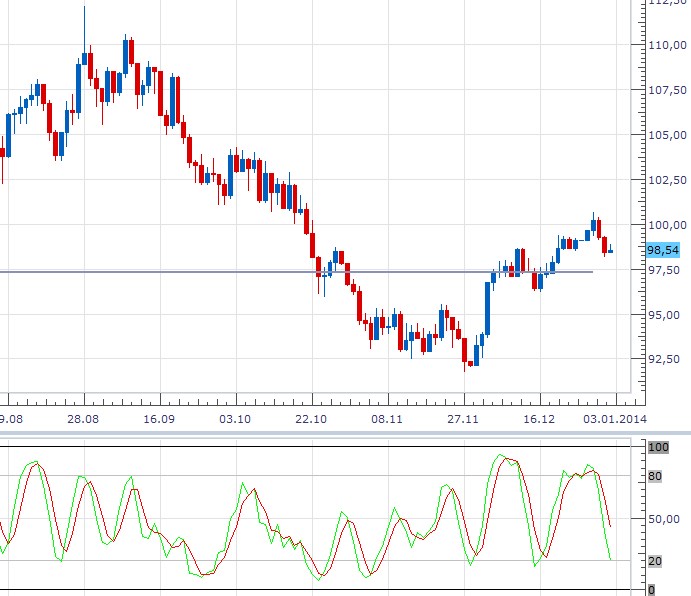Image resolution: width=691 pixels, height=596 pixels.
Task: Click the 03.01.2014 date label
Action: click(x=614, y=420)
